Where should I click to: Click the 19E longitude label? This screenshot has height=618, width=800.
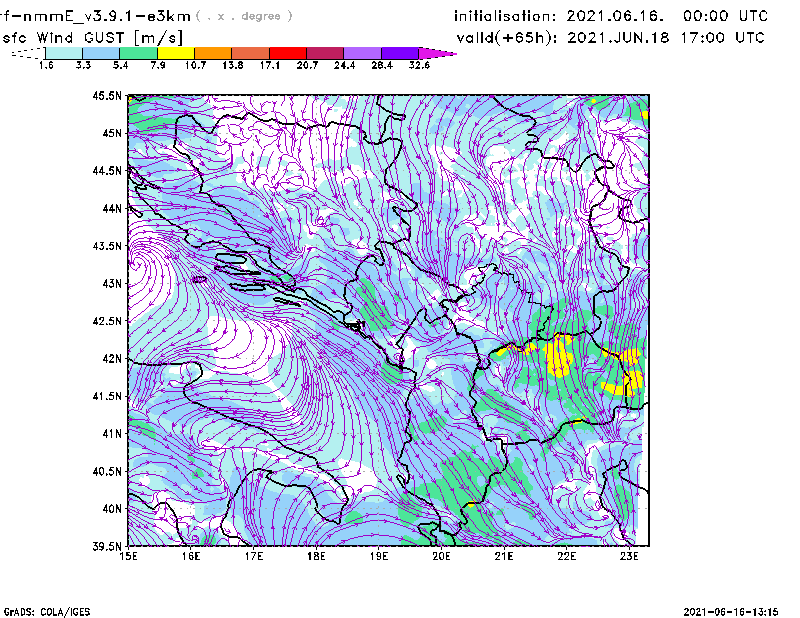(379, 556)
